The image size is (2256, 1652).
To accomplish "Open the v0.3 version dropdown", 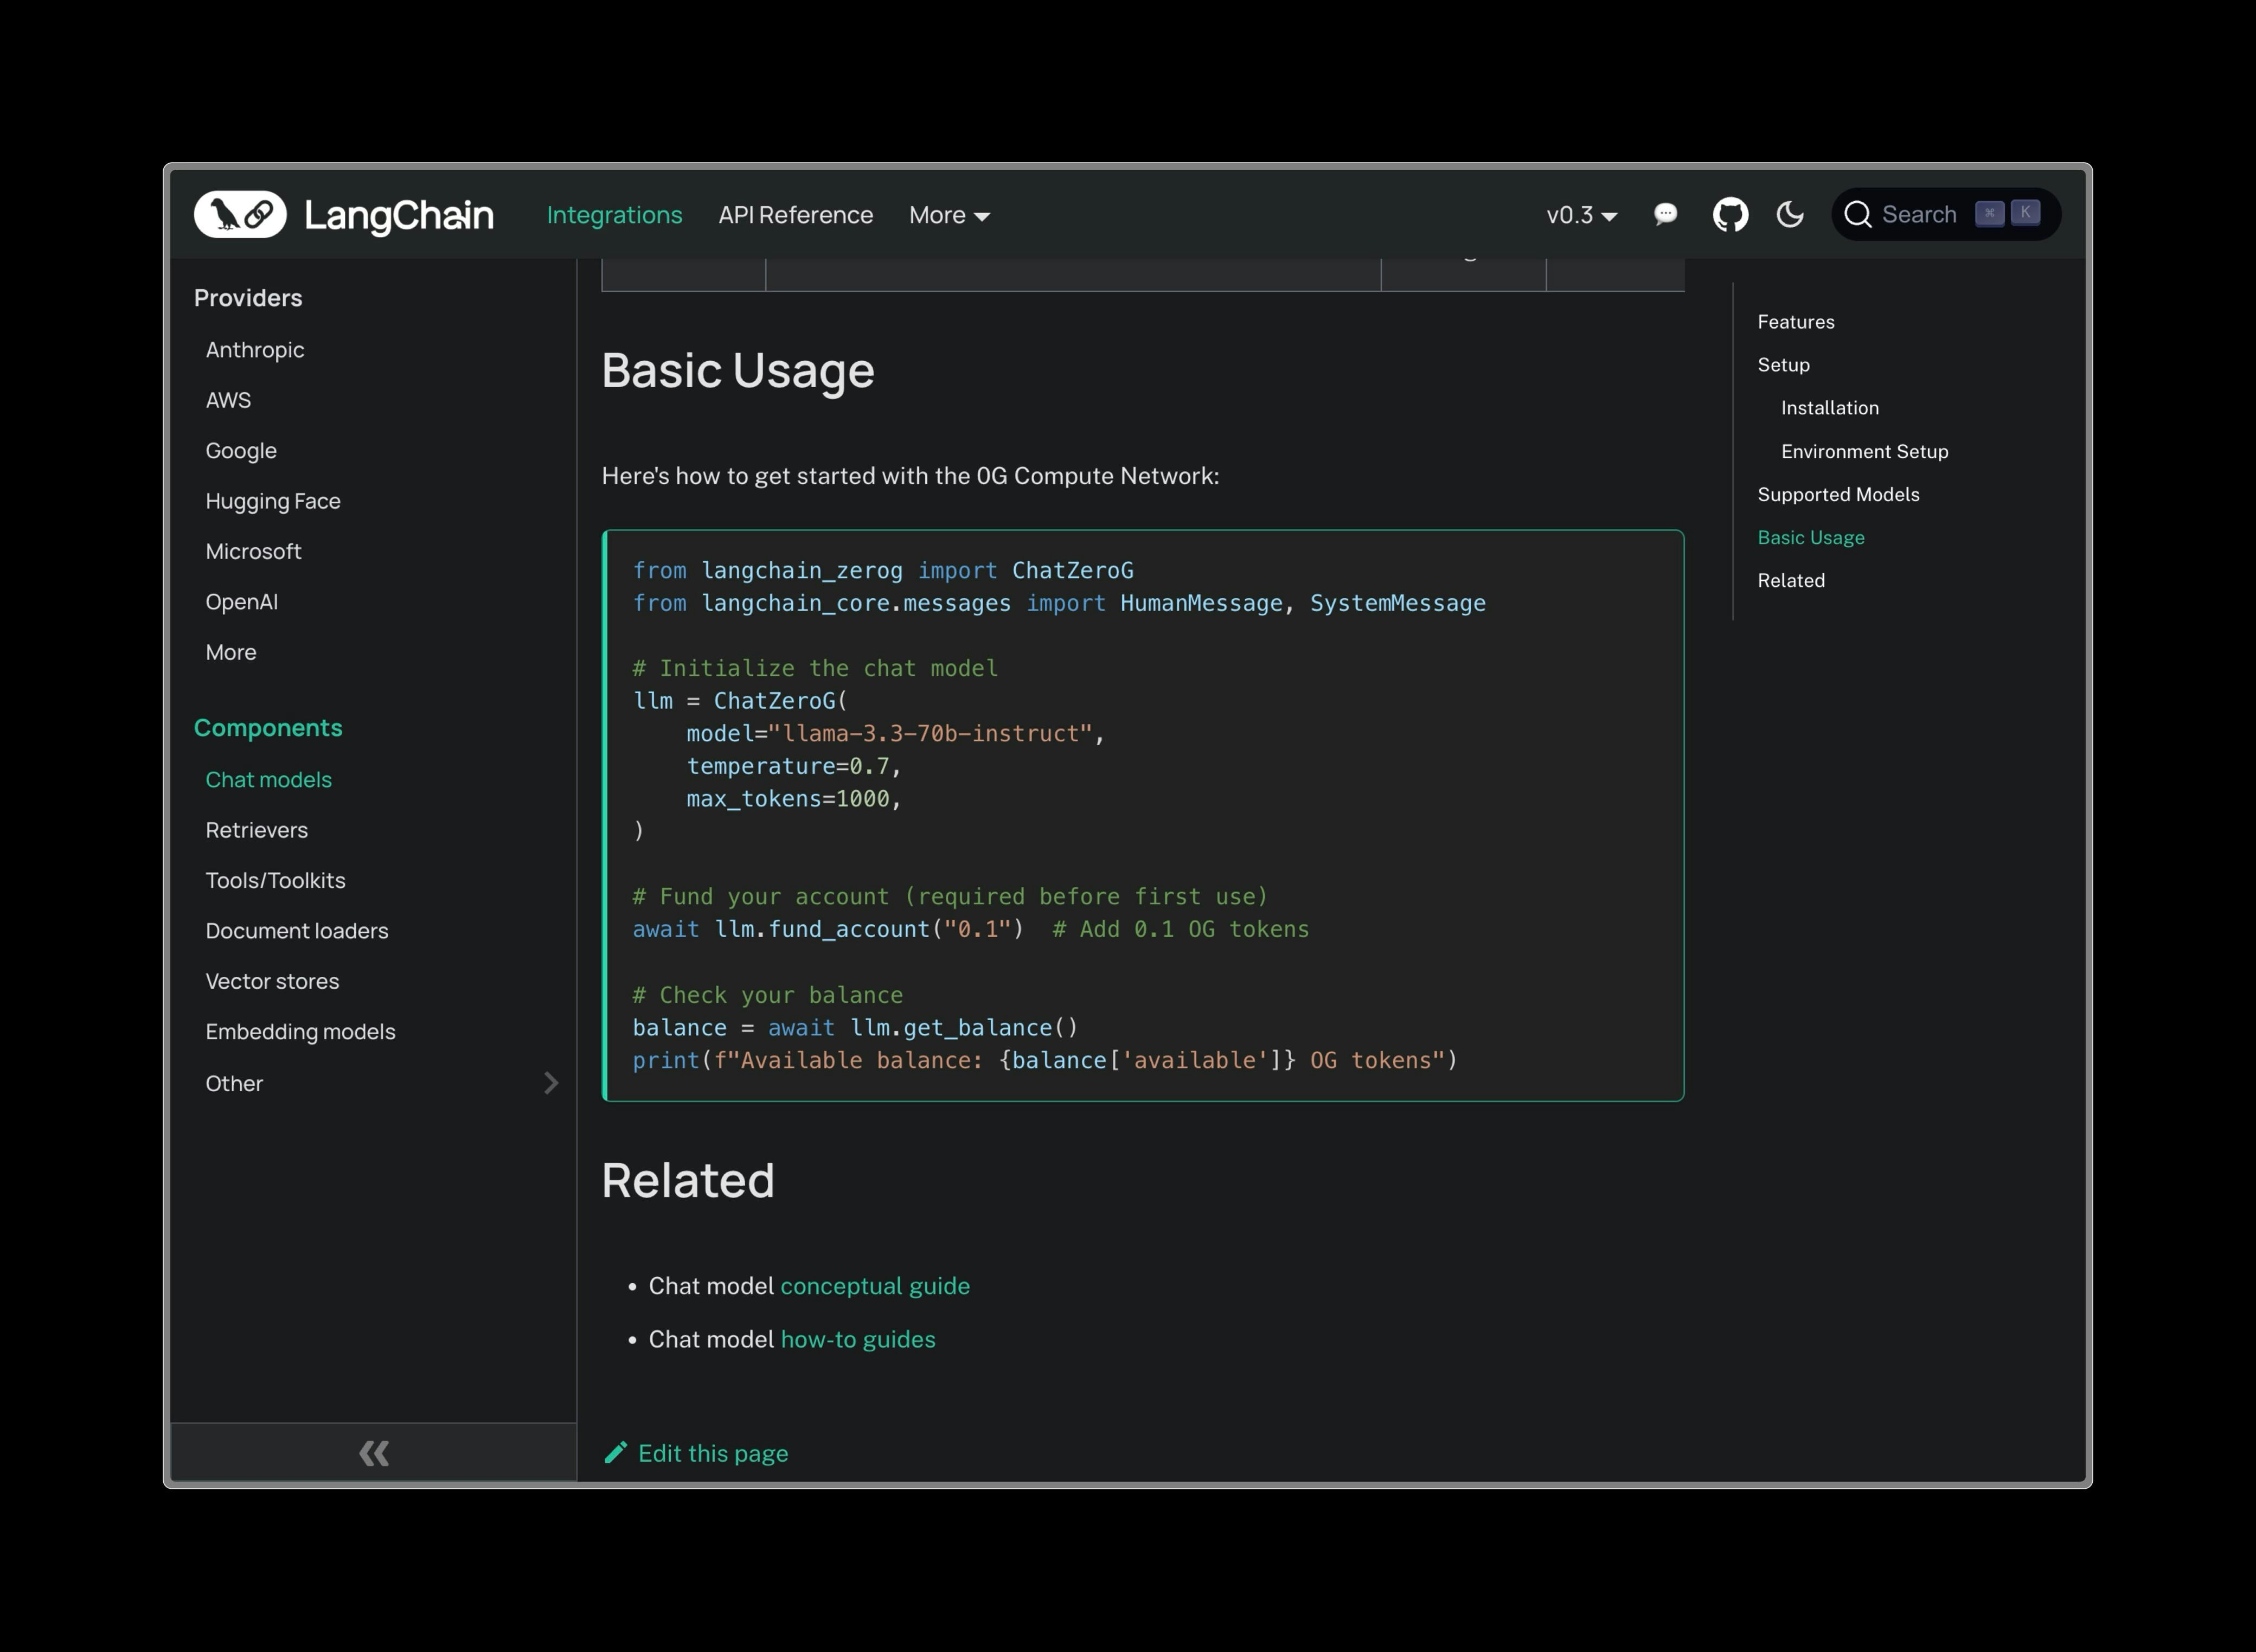I will click(1581, 215).
